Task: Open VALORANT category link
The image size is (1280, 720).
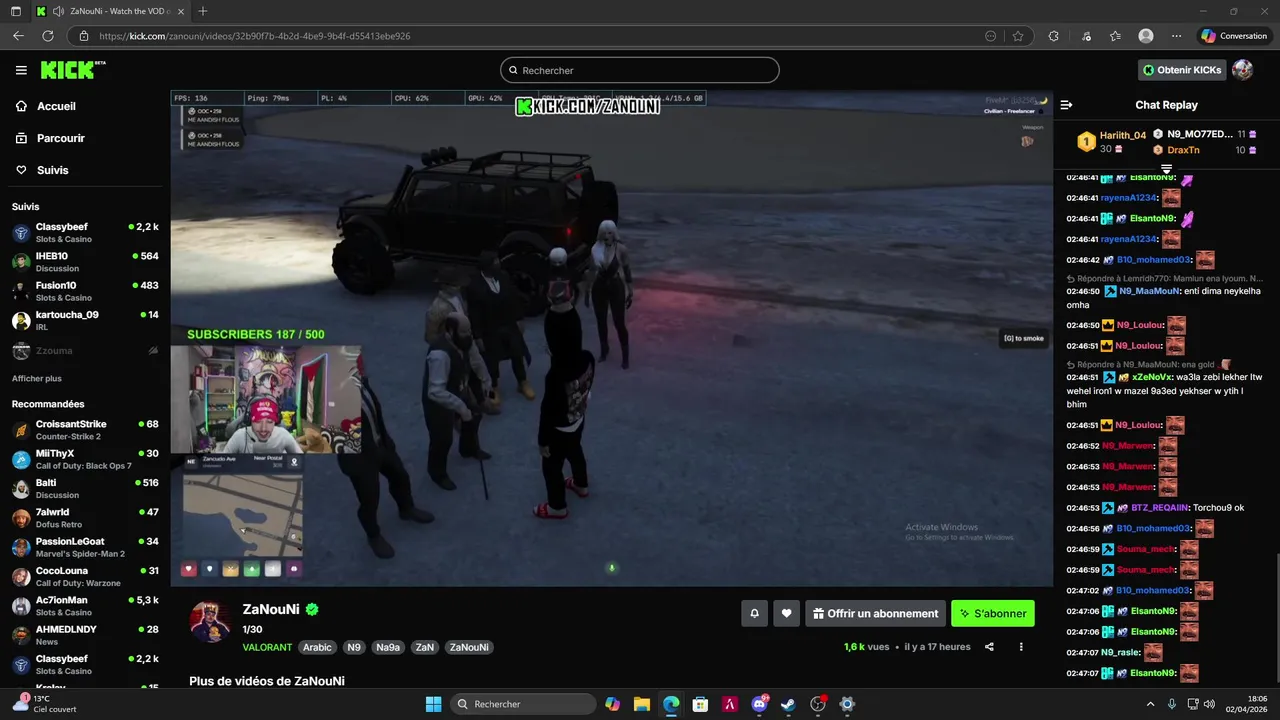Action: (x=267, y=647)
